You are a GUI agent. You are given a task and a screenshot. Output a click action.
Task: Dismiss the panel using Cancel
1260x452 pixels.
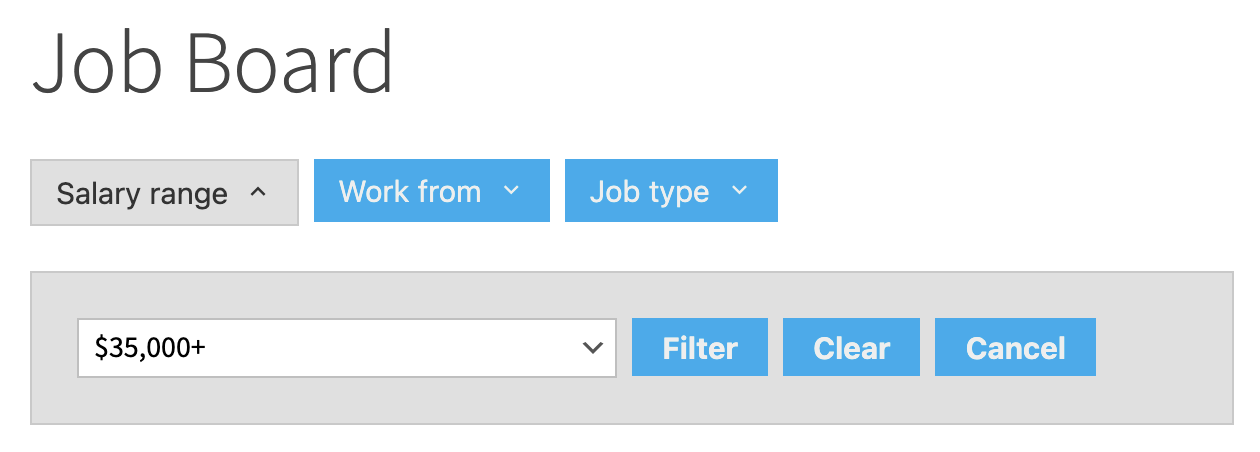tap(1015, 348)
